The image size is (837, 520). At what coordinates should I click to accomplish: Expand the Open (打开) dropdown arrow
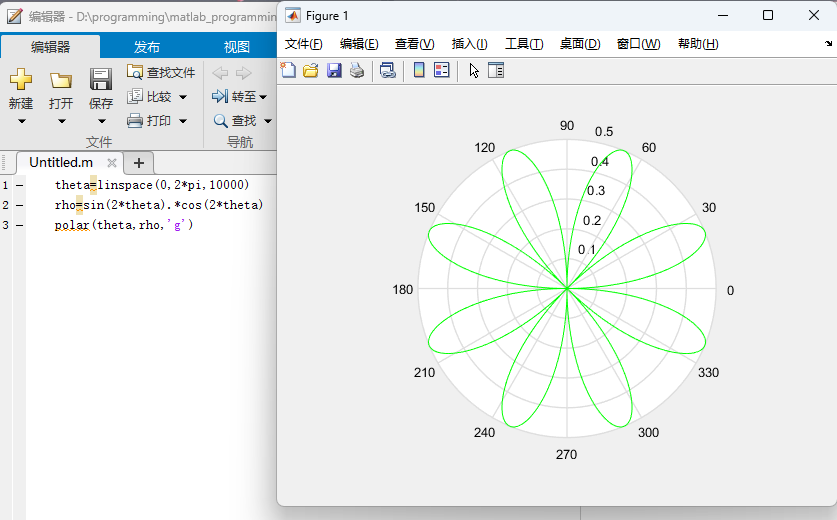click(62, 122)
